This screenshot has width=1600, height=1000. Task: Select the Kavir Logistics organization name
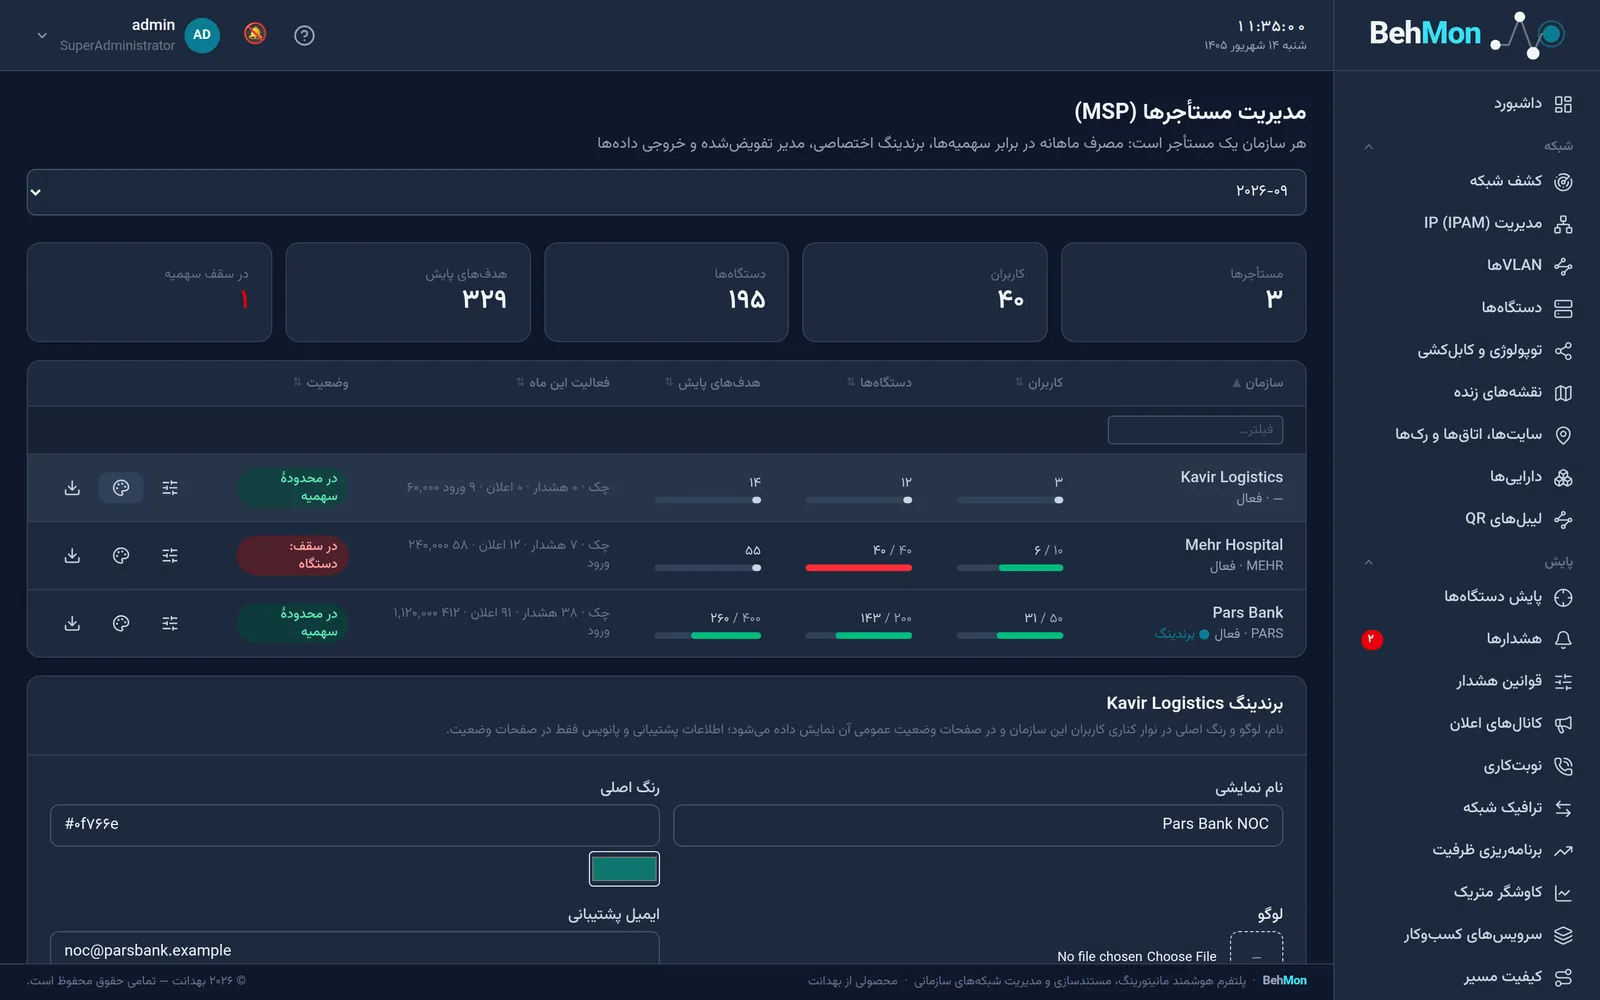click(1231, 478)
